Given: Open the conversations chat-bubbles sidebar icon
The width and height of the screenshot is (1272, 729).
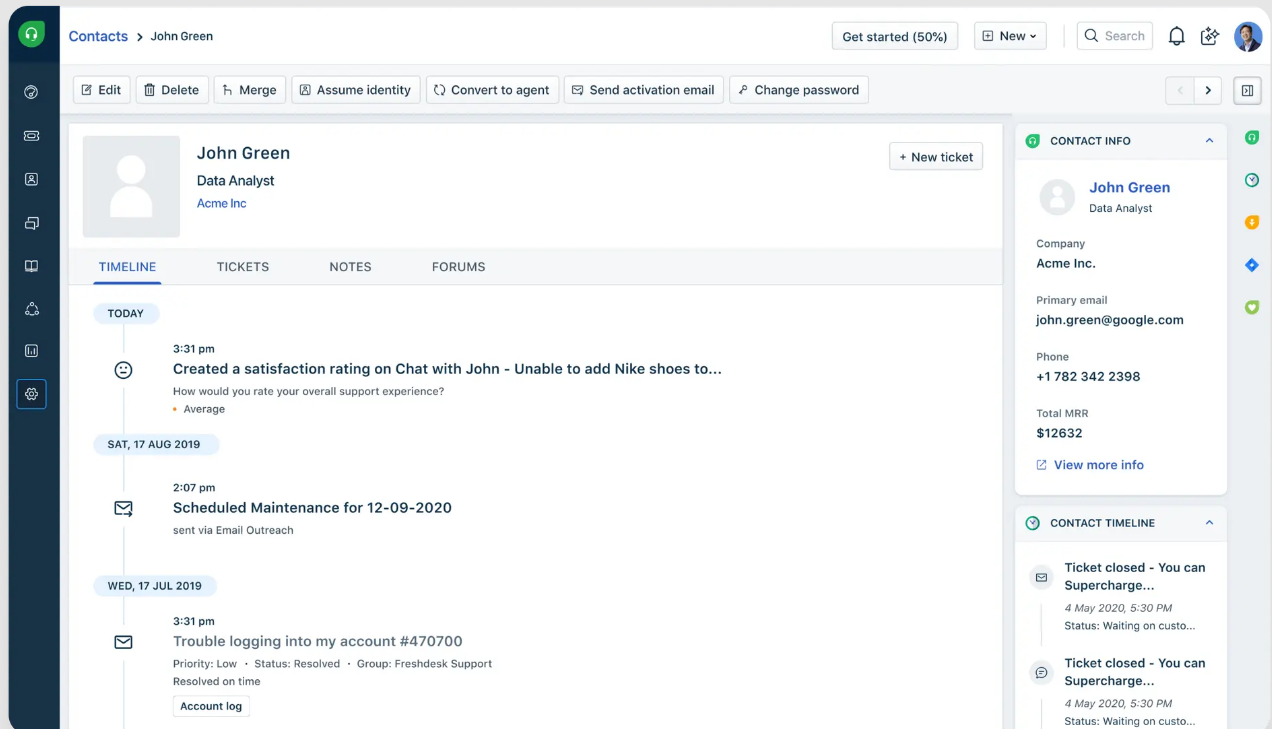Looking at the screenshot, I should coord(31,223).
